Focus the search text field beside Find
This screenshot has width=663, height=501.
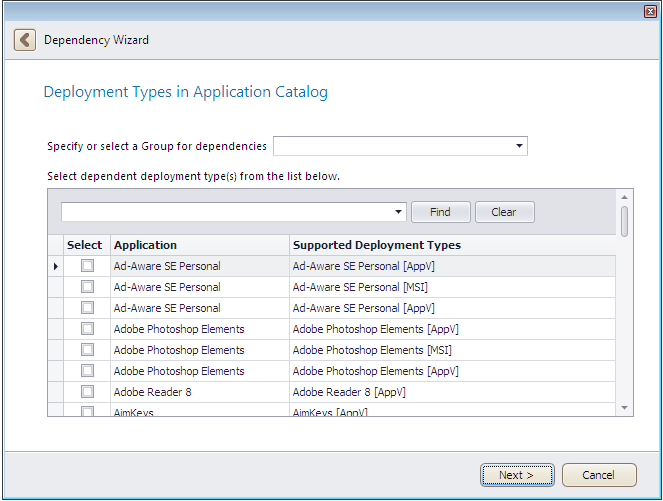pyautogui.click(x=226, y=212)
